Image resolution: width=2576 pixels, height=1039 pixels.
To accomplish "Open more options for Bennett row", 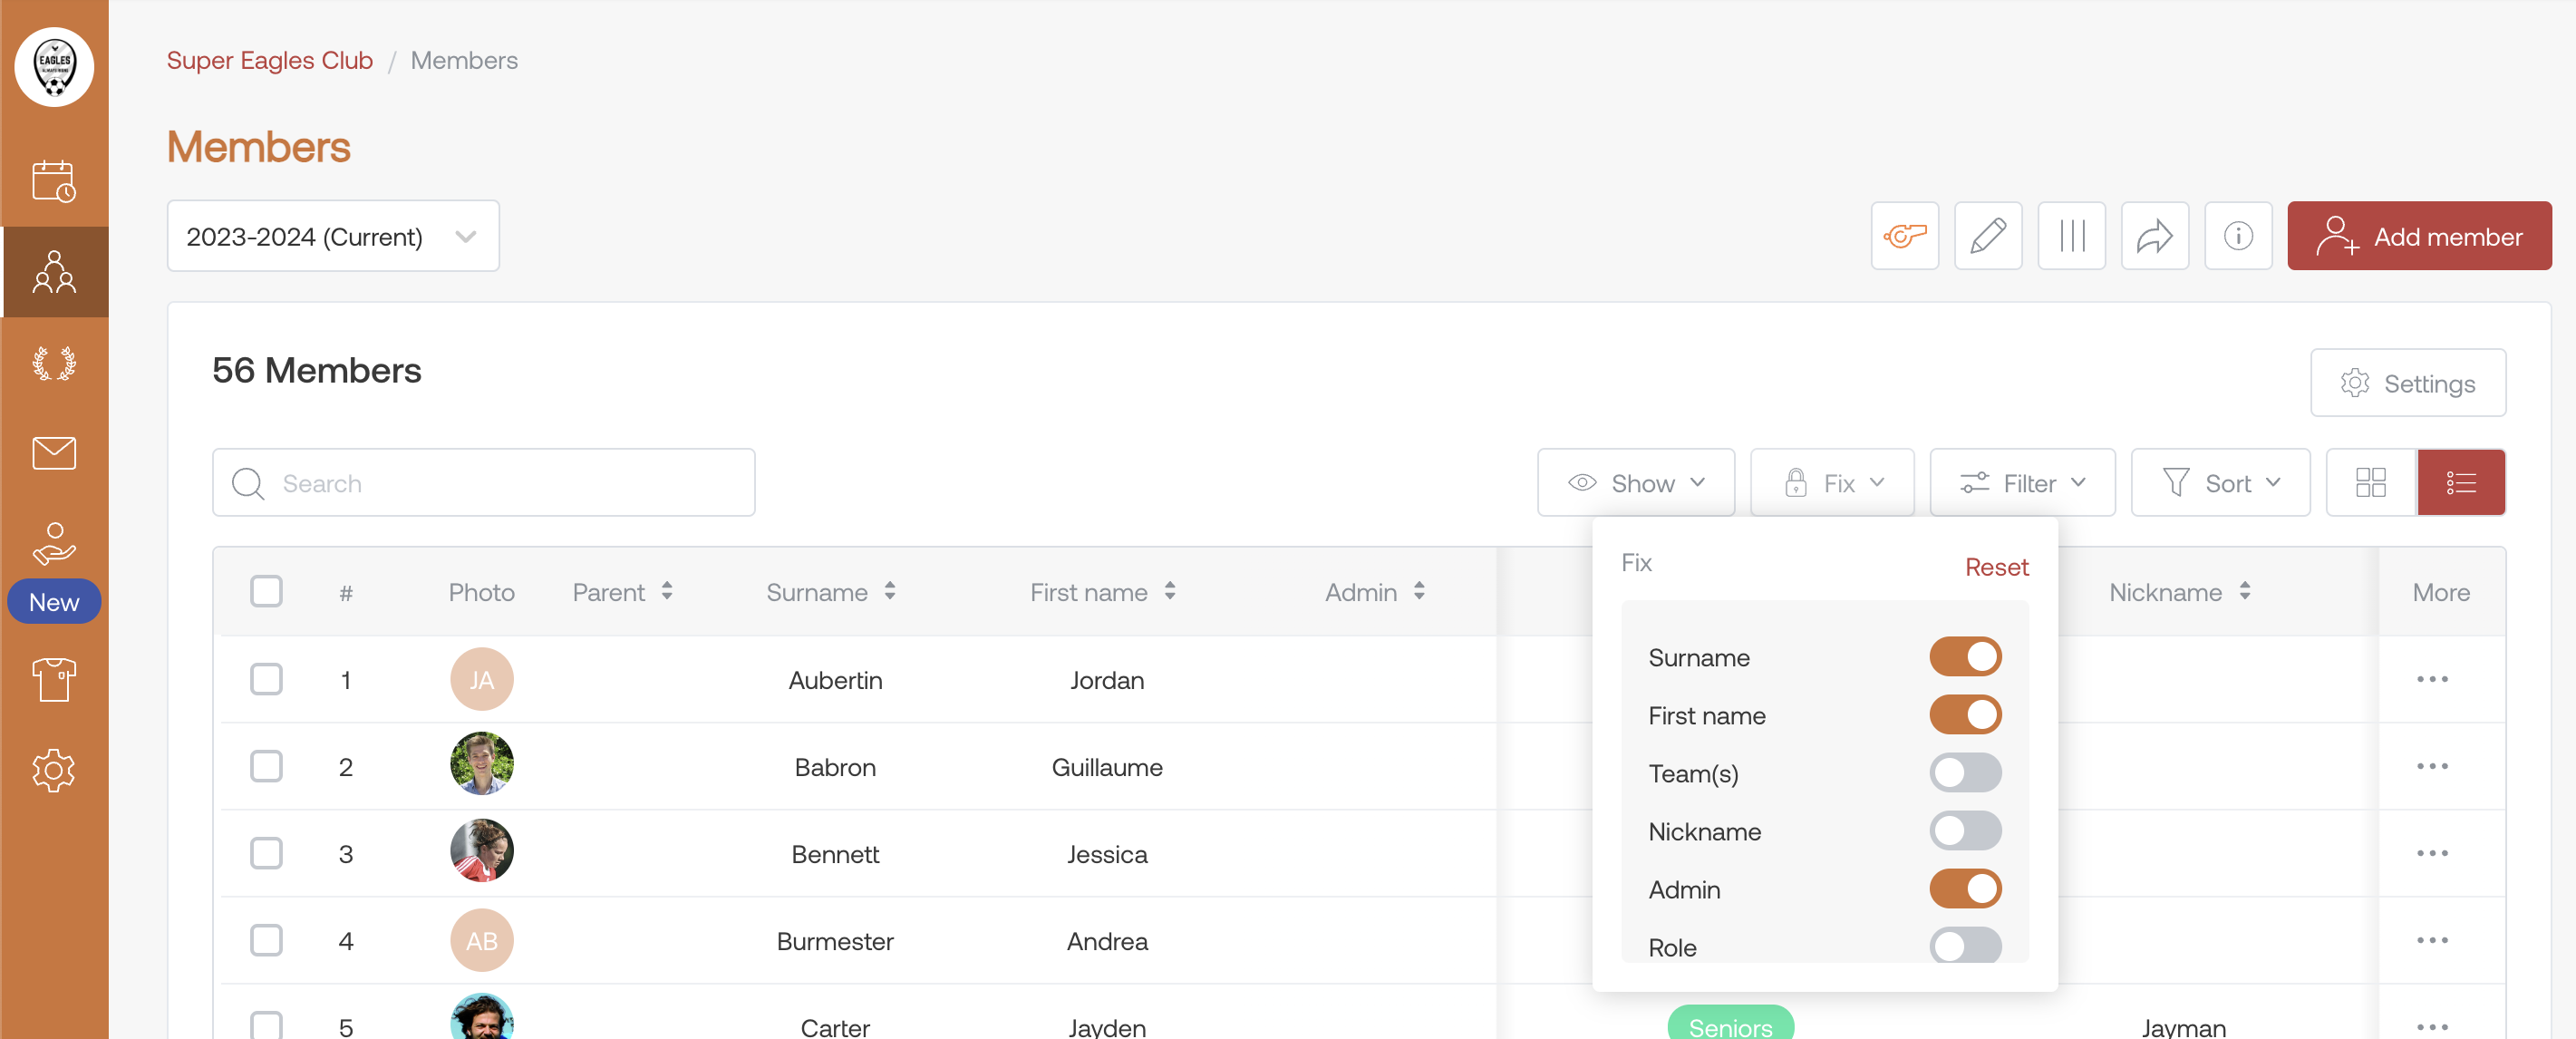I will 2432,853.
